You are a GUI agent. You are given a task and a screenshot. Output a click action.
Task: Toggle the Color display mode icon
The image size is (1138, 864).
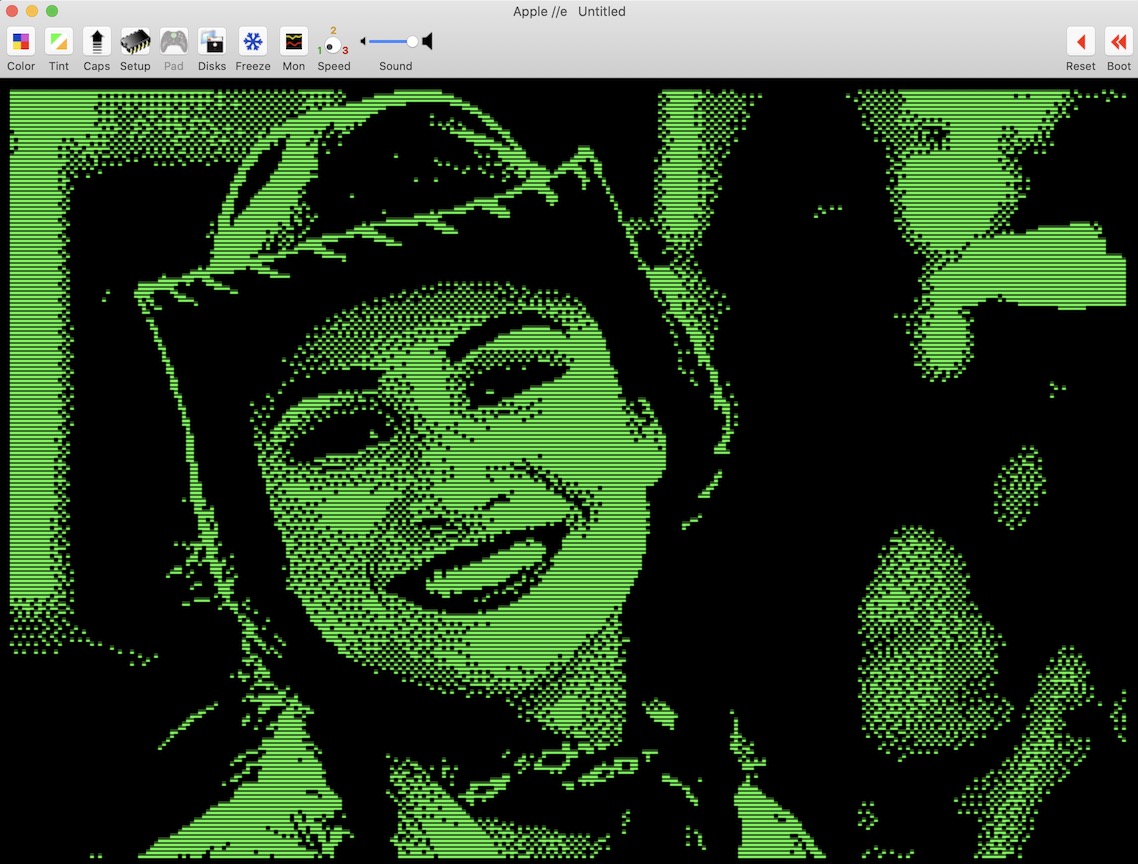click(21, 41)
